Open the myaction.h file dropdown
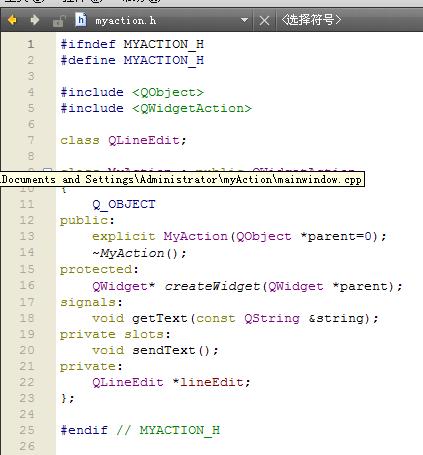 tap(244, 20)
